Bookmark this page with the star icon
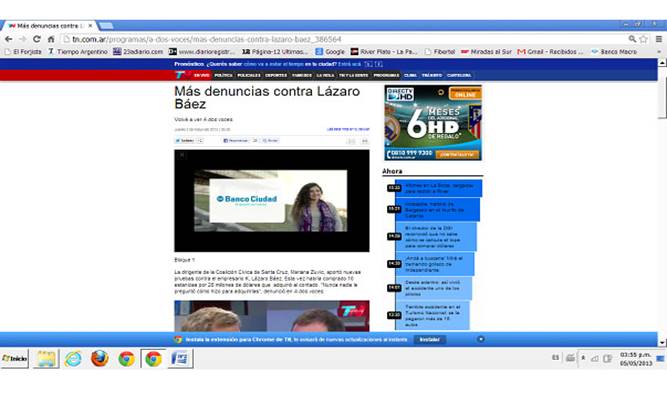 (x=643, y=38)
